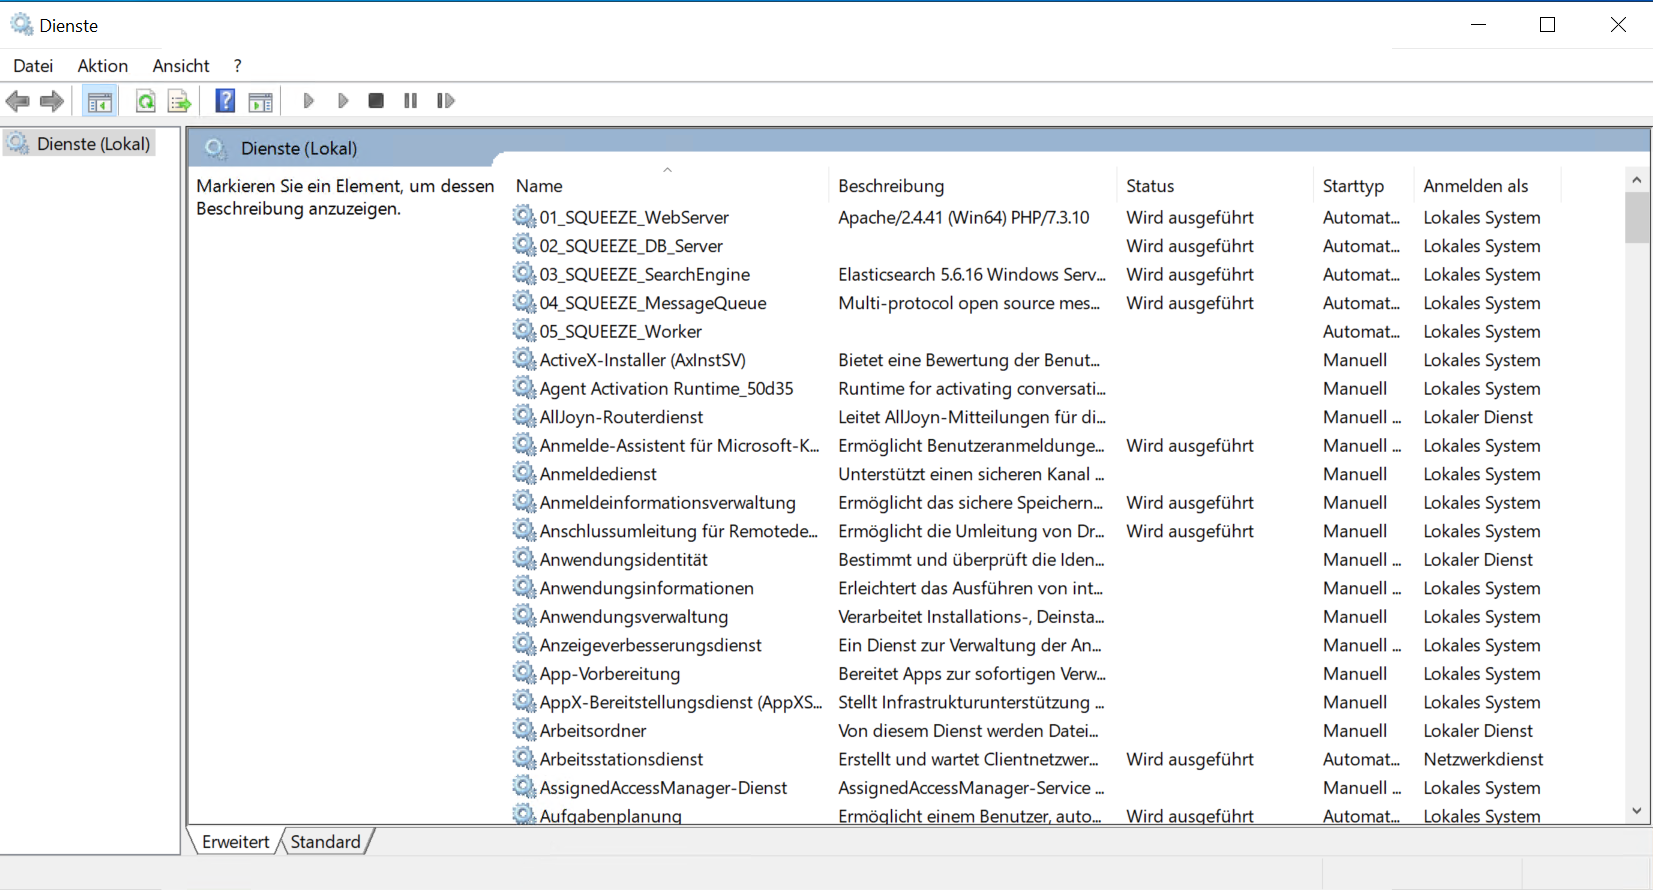Click the gear icon of Arbeitsordner
This screenshot has height=890, width=1653.
(524, 729)
